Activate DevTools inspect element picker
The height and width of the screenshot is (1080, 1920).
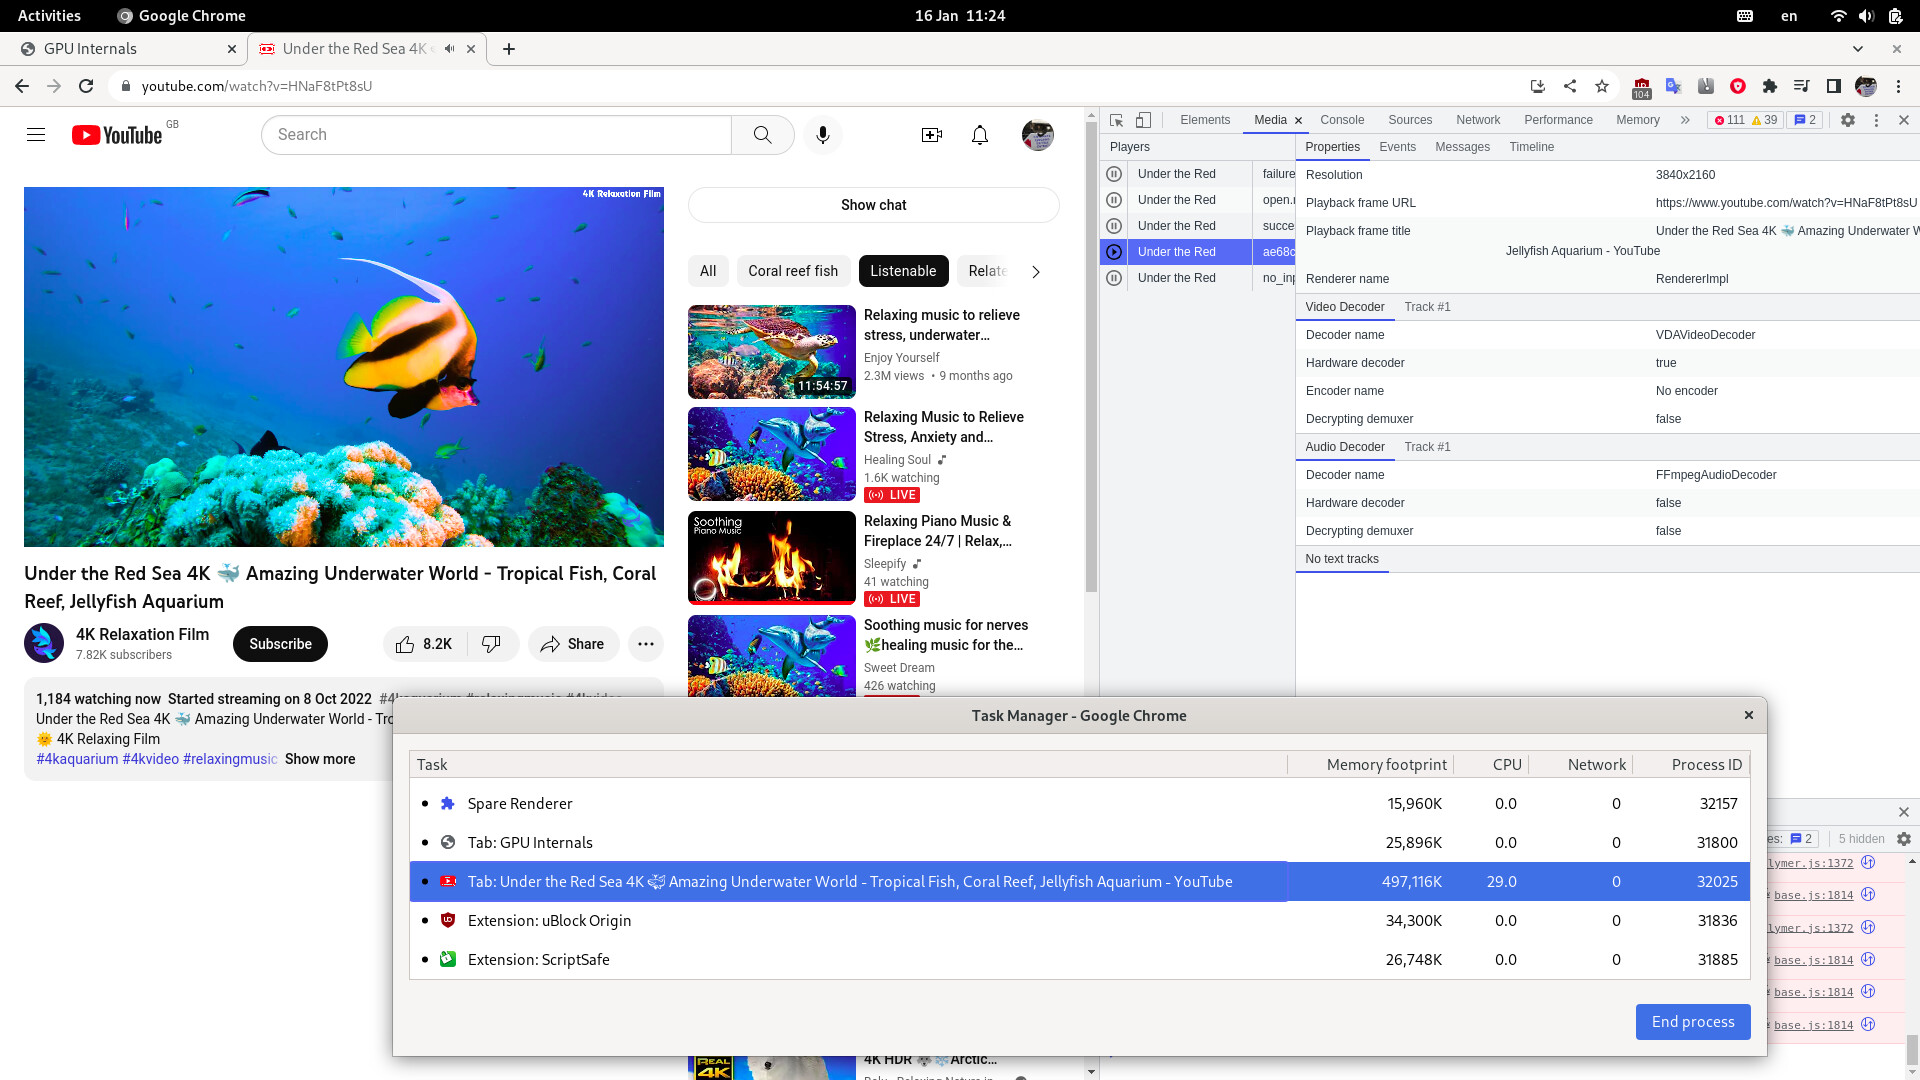[1116, 120]
